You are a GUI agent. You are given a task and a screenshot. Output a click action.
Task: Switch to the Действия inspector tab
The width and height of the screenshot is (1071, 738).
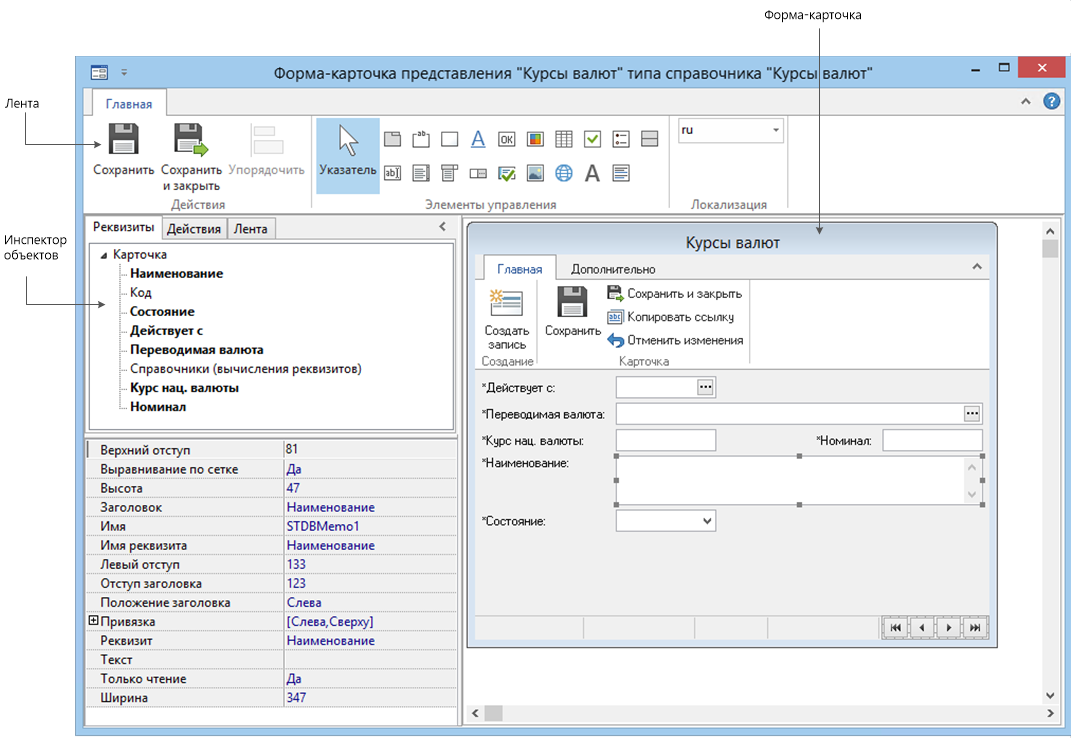pos(194,229)
